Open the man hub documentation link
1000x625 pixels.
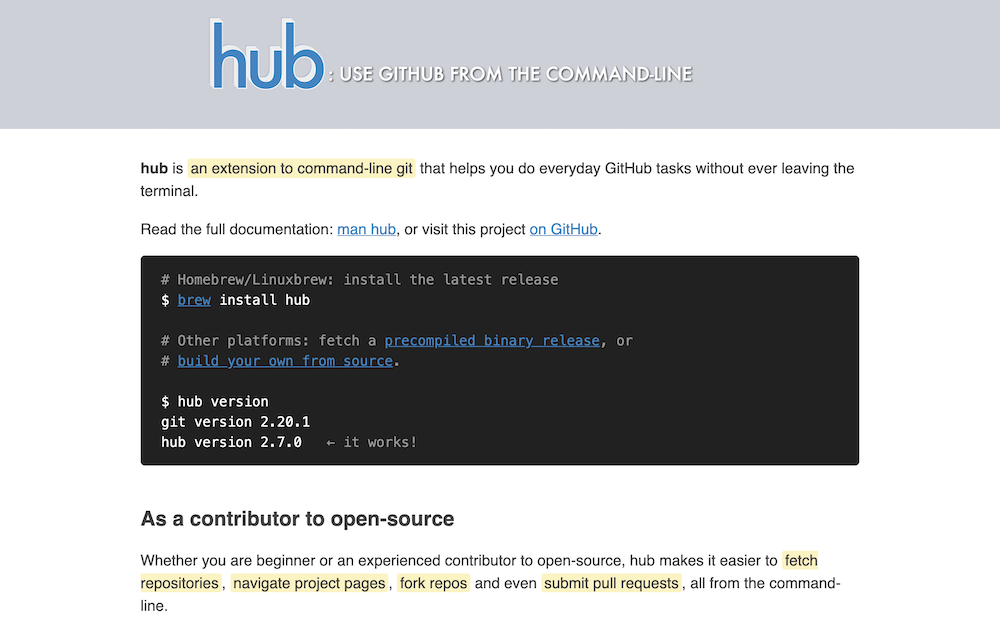pyautogui.click(x=366, y=229)
